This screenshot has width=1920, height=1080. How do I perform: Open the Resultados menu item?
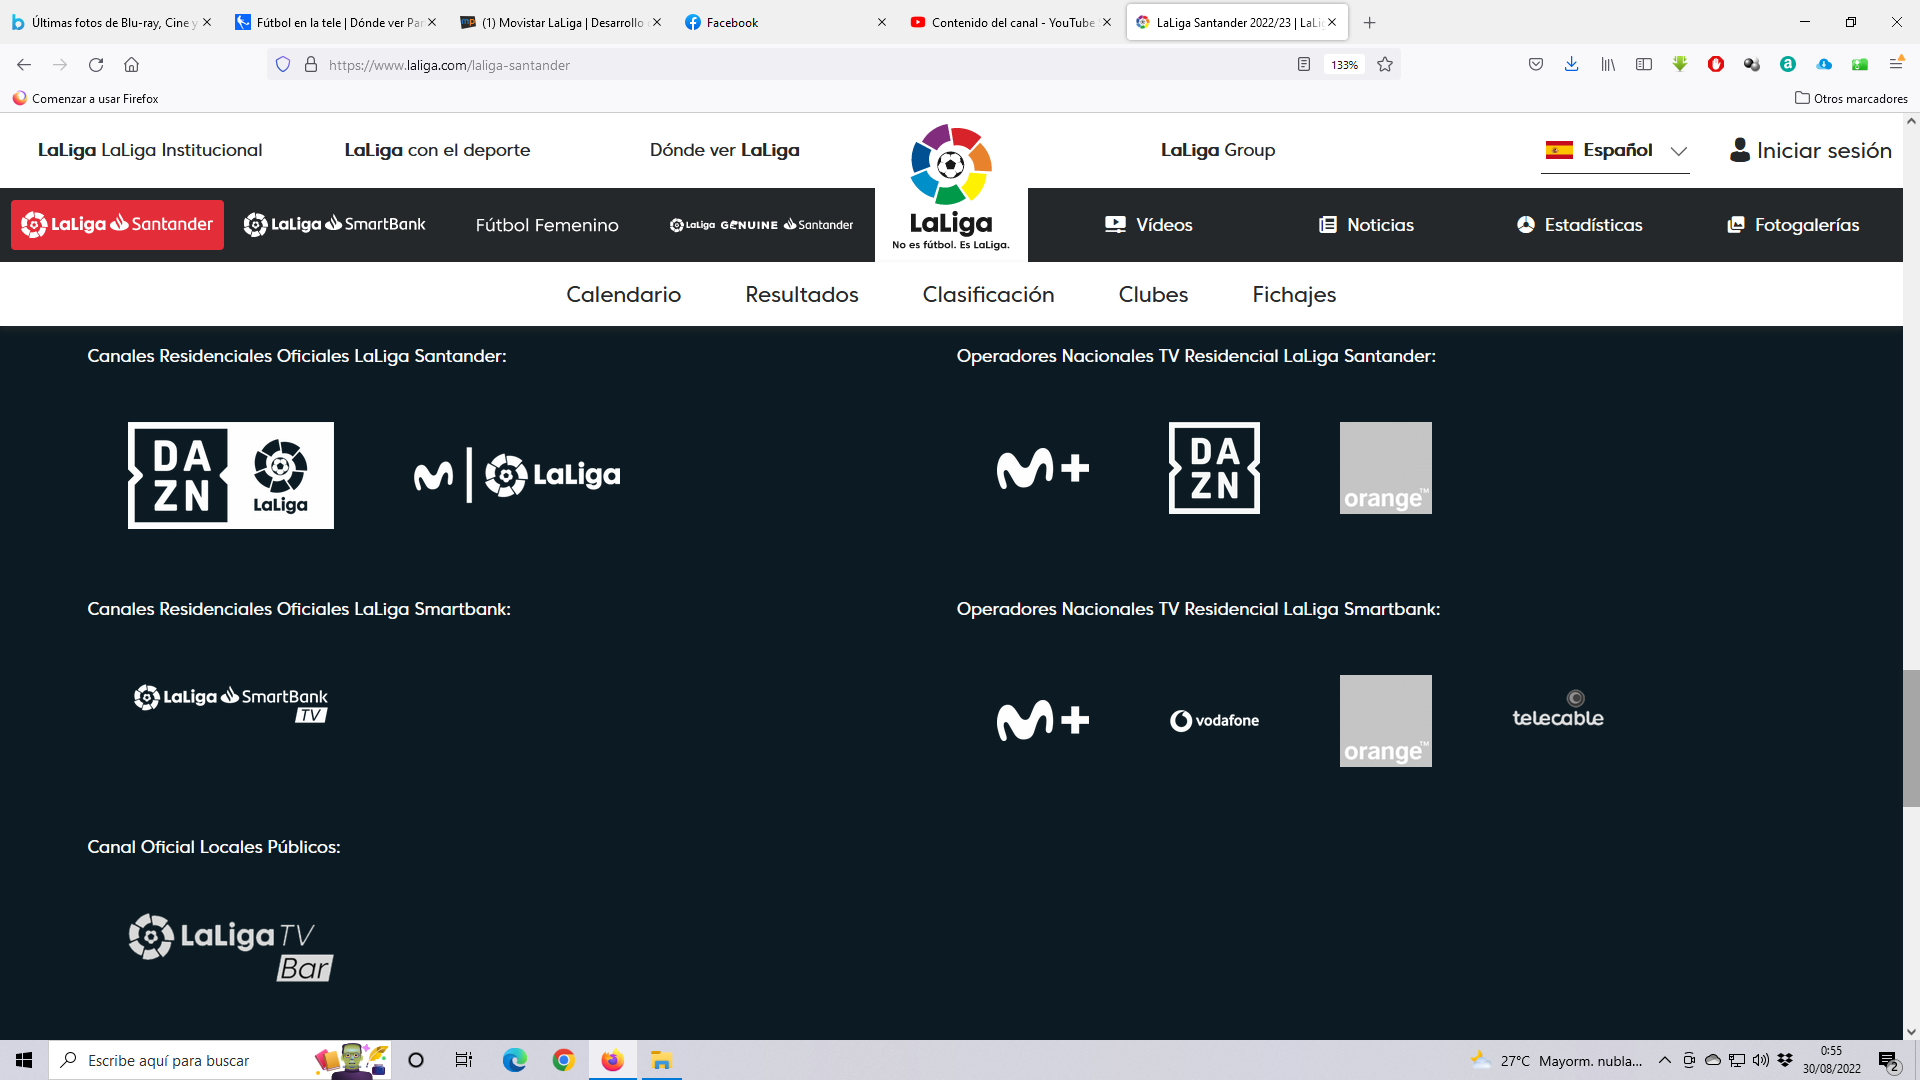coord(802,295)
